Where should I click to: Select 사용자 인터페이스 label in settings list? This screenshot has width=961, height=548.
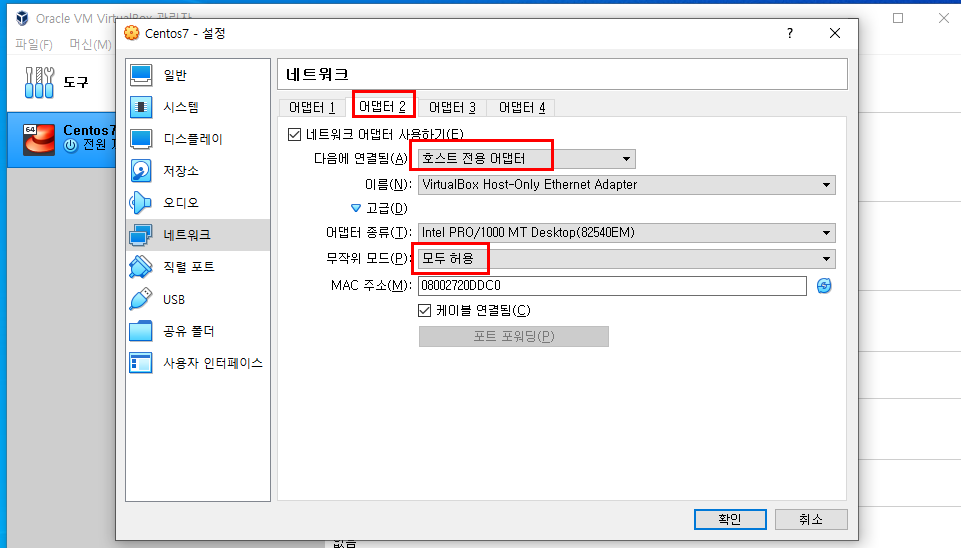(x=213, y=363)
